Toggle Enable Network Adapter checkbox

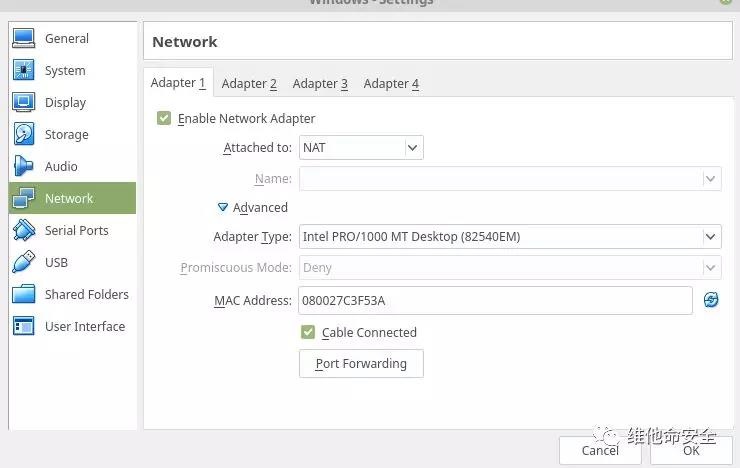[x=164, y=119]
